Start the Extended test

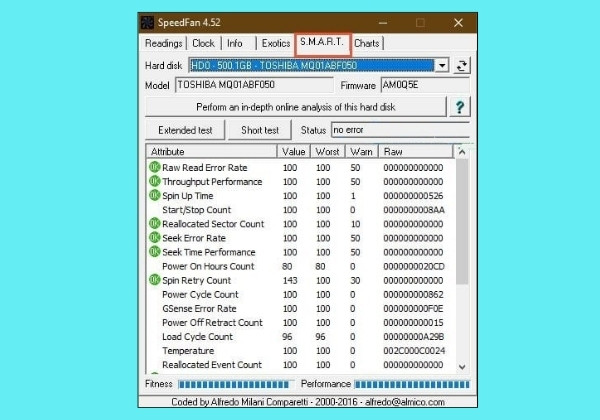(185, 130)
